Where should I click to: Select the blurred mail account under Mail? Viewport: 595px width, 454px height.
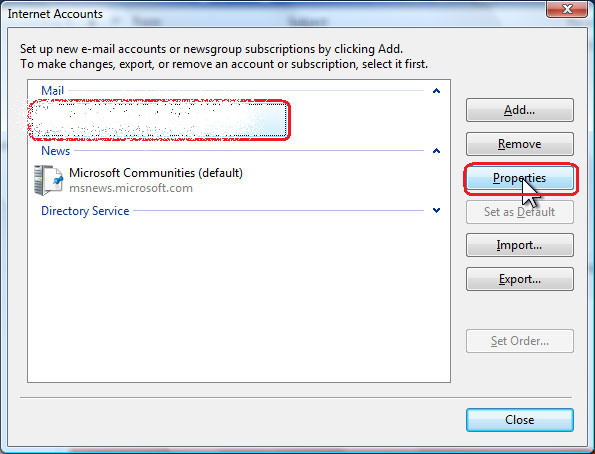coord(159,120)
